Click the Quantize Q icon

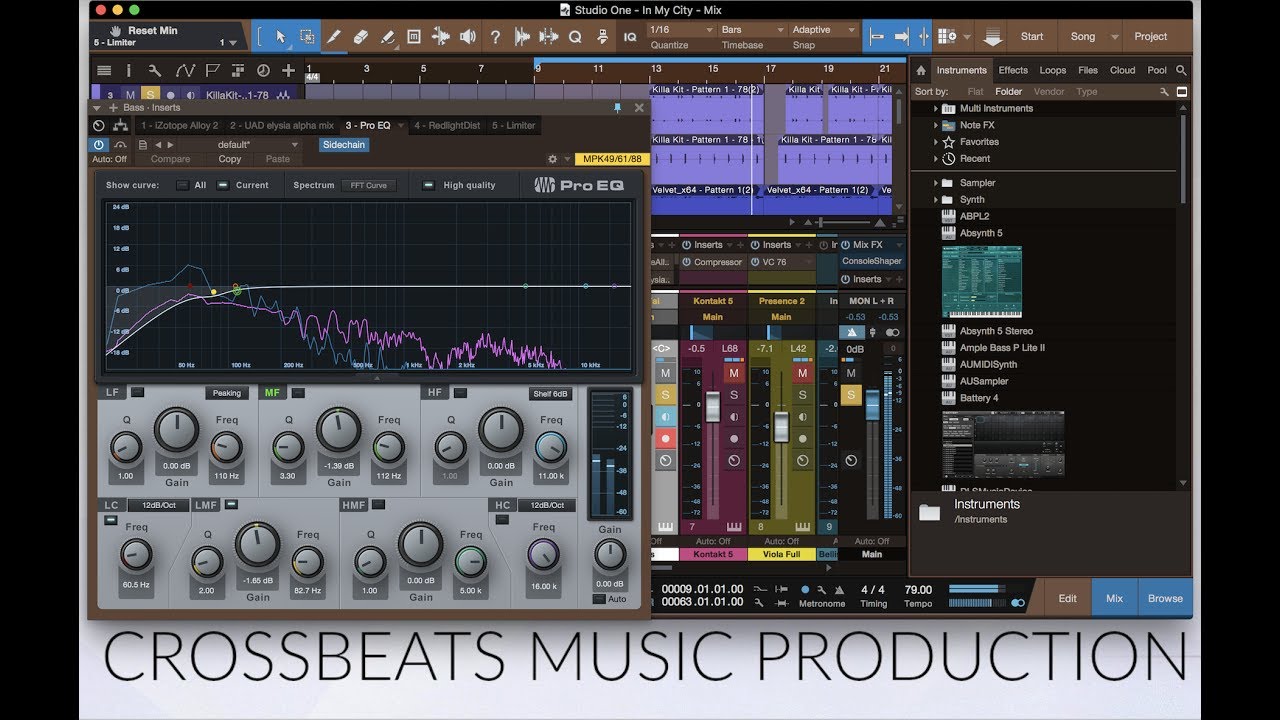[x=575, y=37]
